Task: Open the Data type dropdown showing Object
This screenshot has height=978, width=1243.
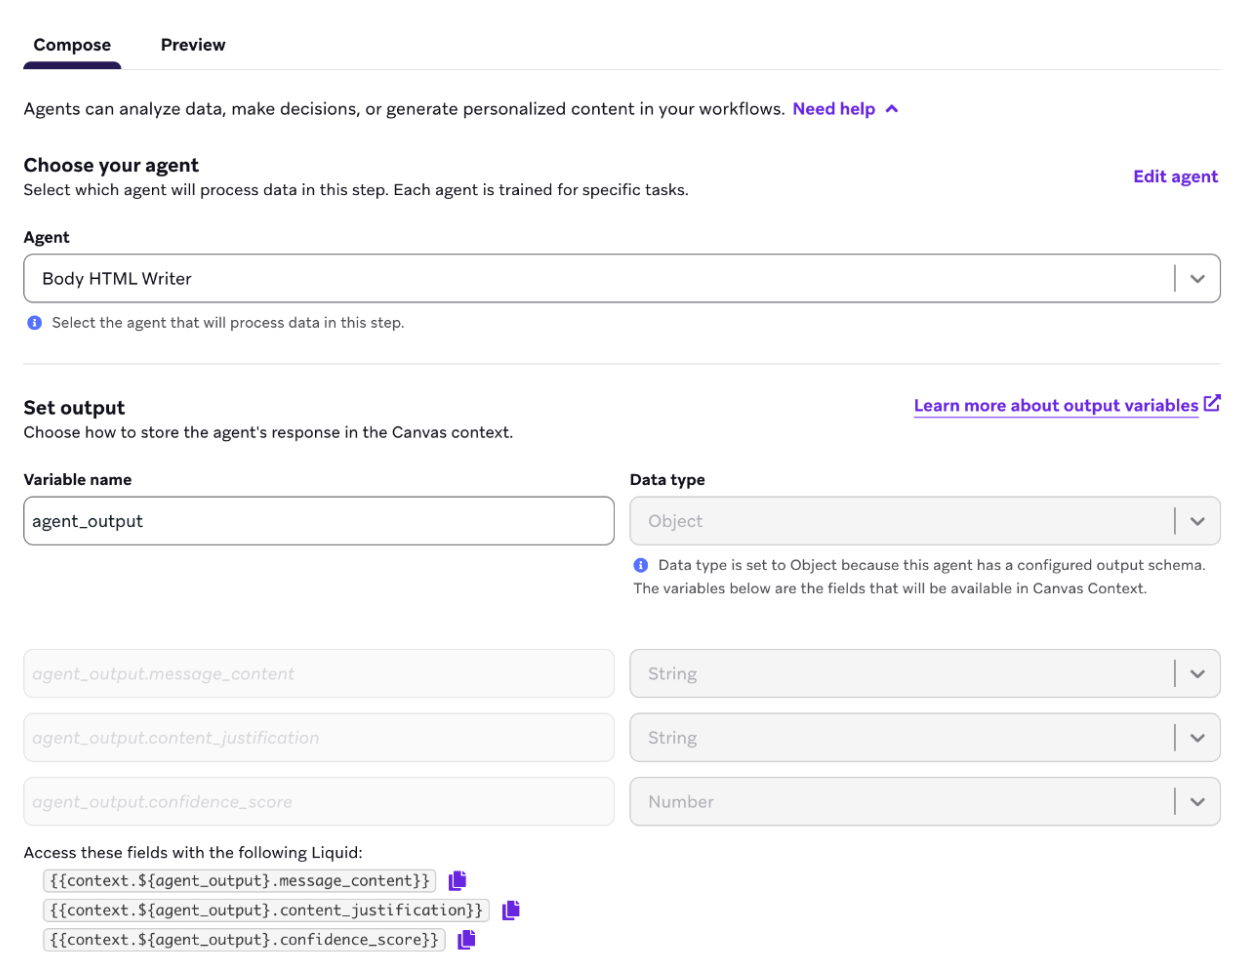Action: pyautogui.click(x=1197, y=520)
